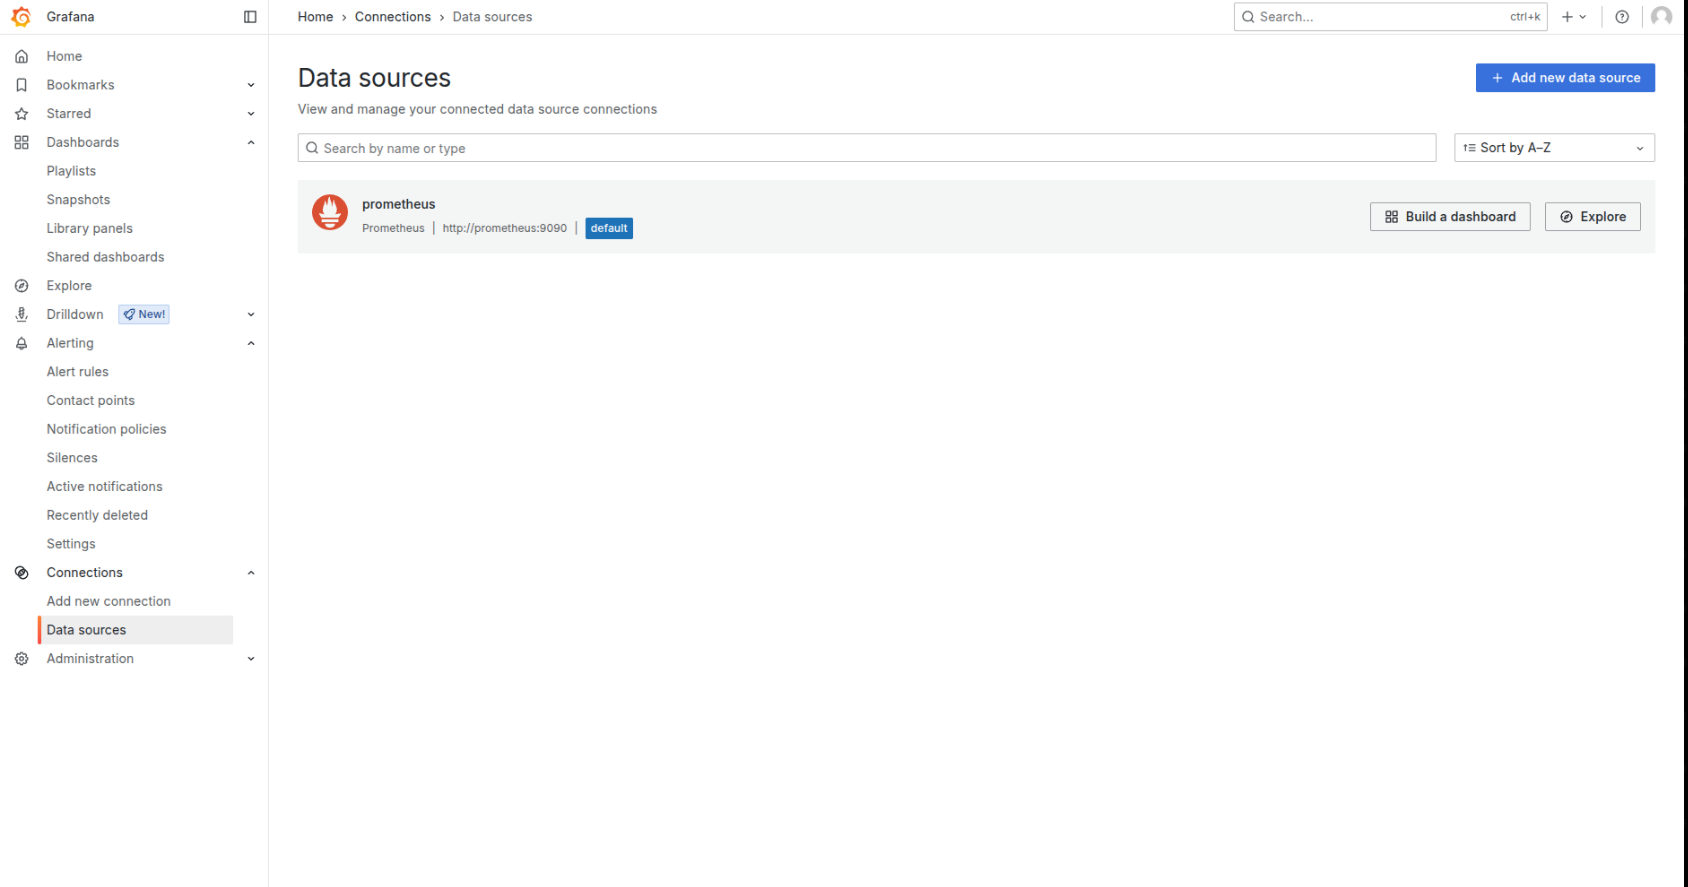The width and height of the screenshot is (1688, 887).
Task: Click the http://prometheus:9090 URL text
Action: coord(505,228)
